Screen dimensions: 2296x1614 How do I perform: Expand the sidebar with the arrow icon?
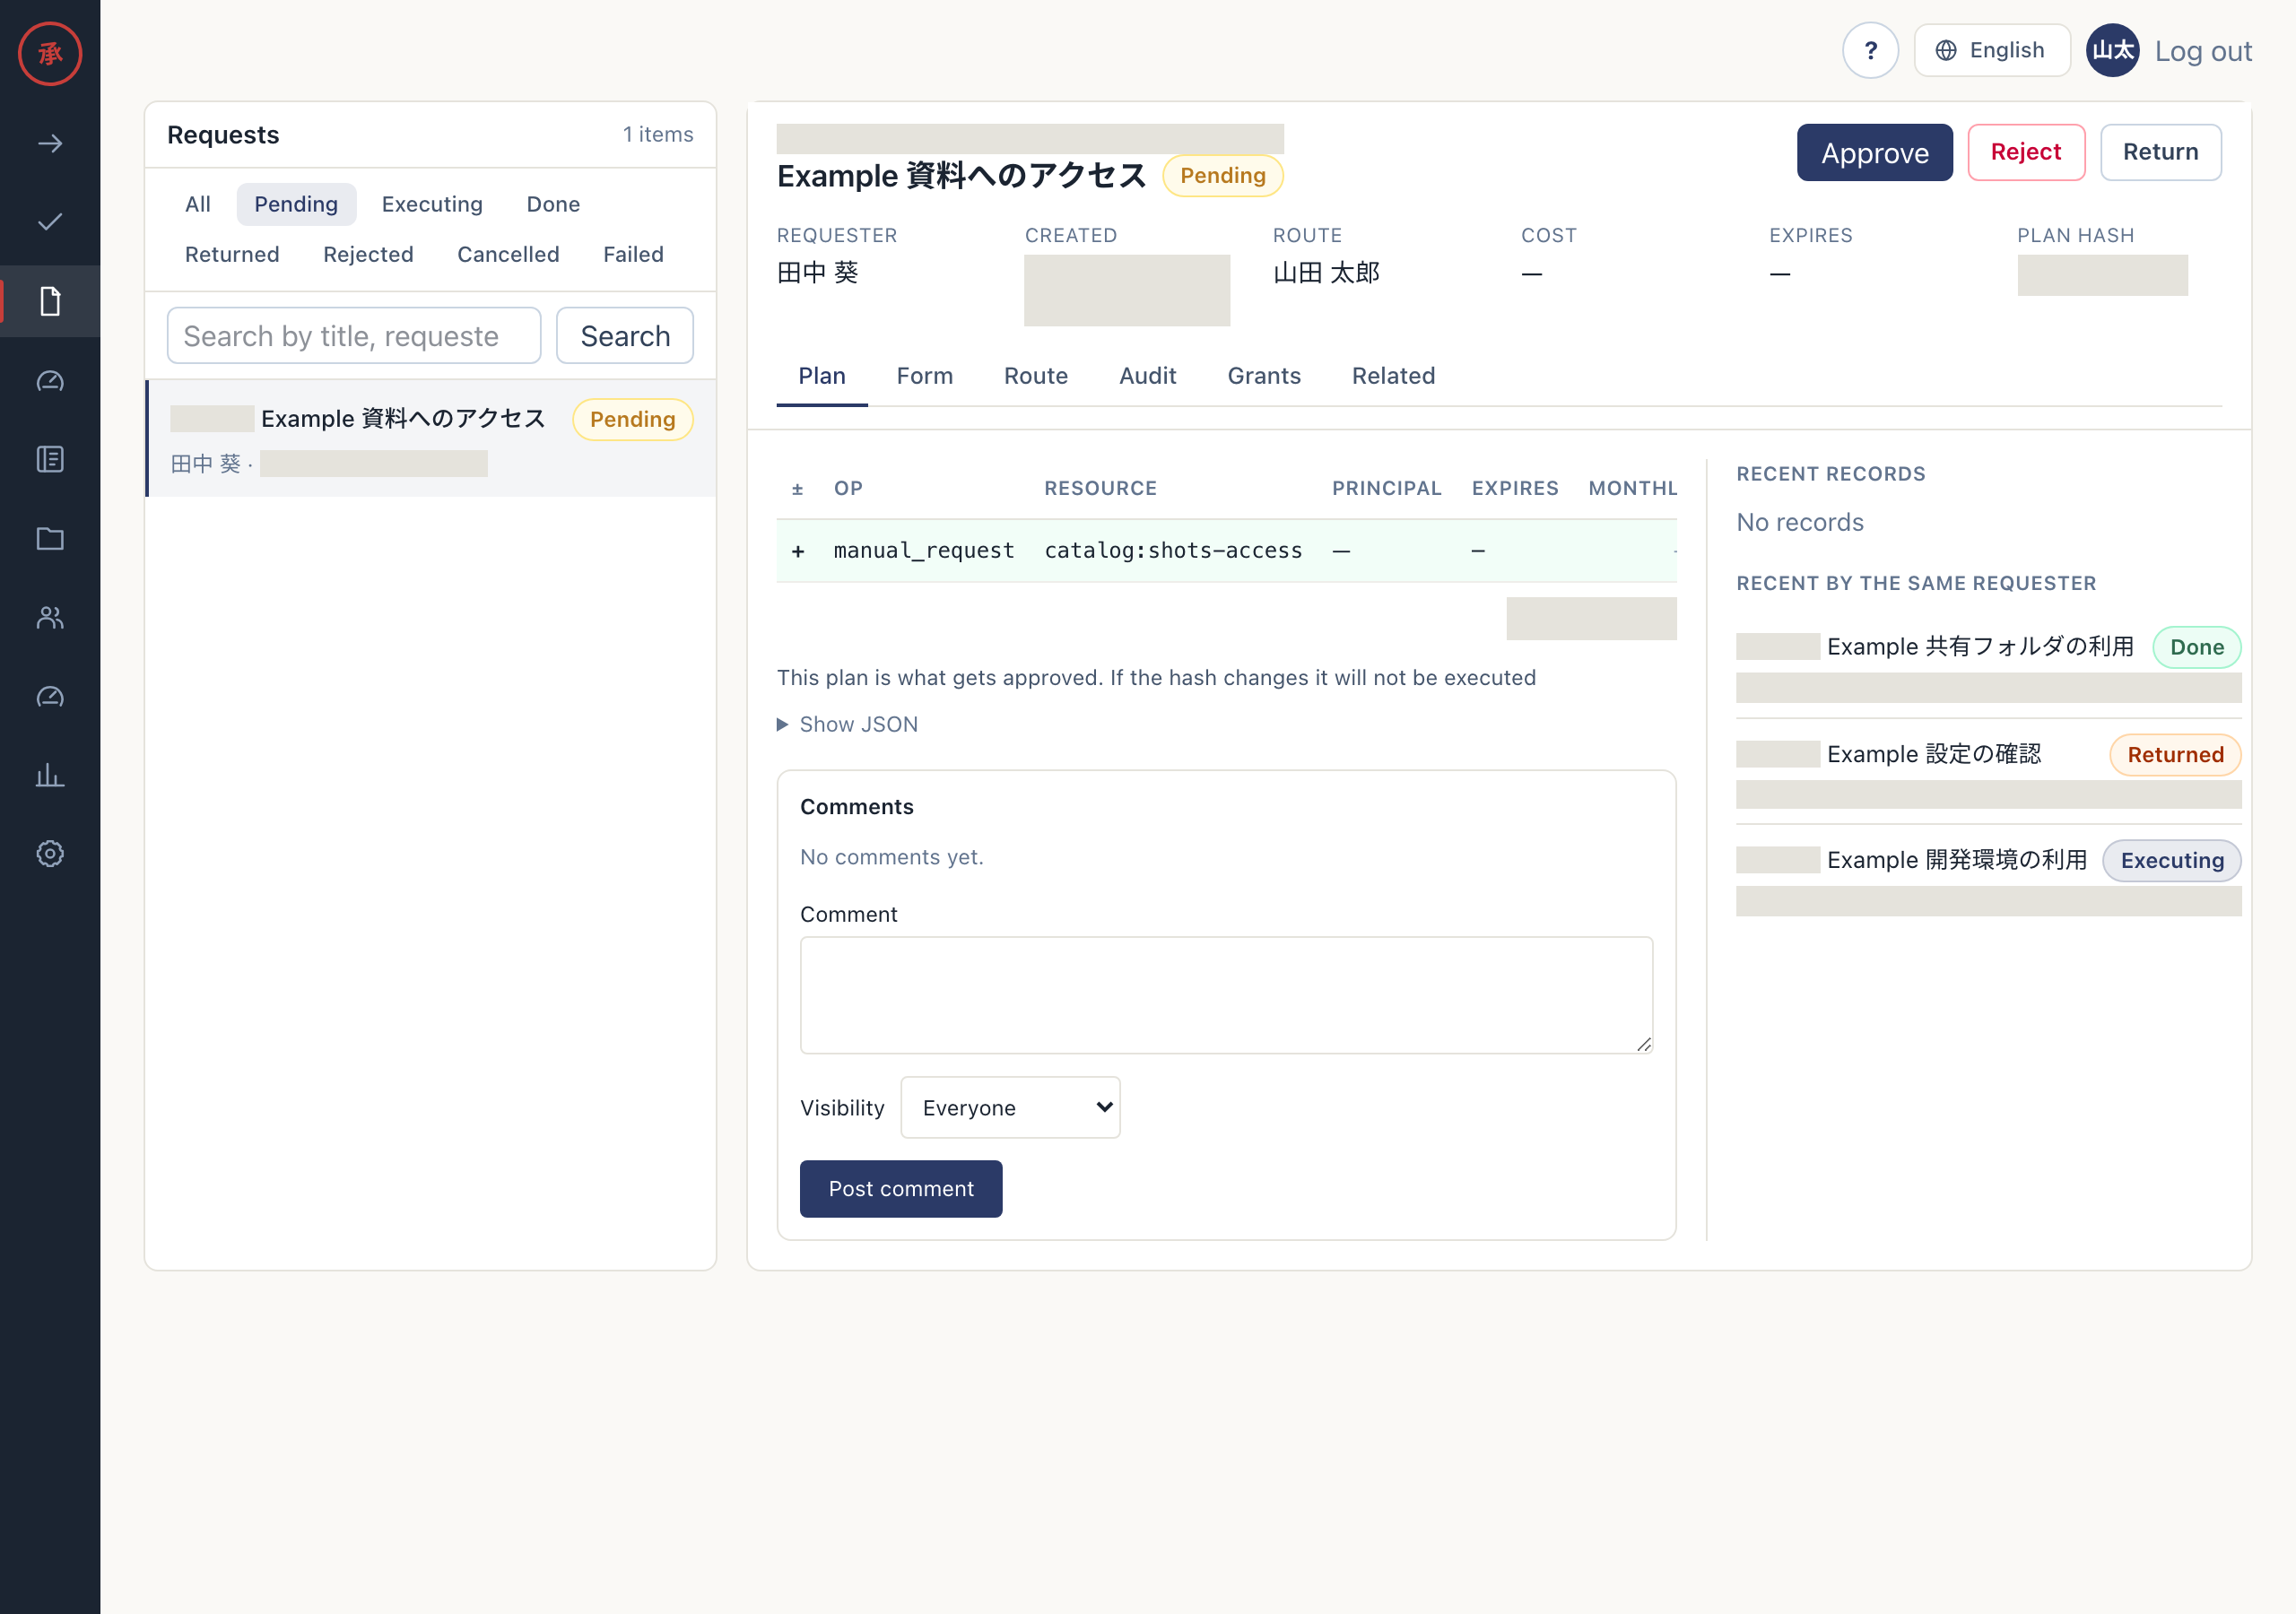[50, 144]
